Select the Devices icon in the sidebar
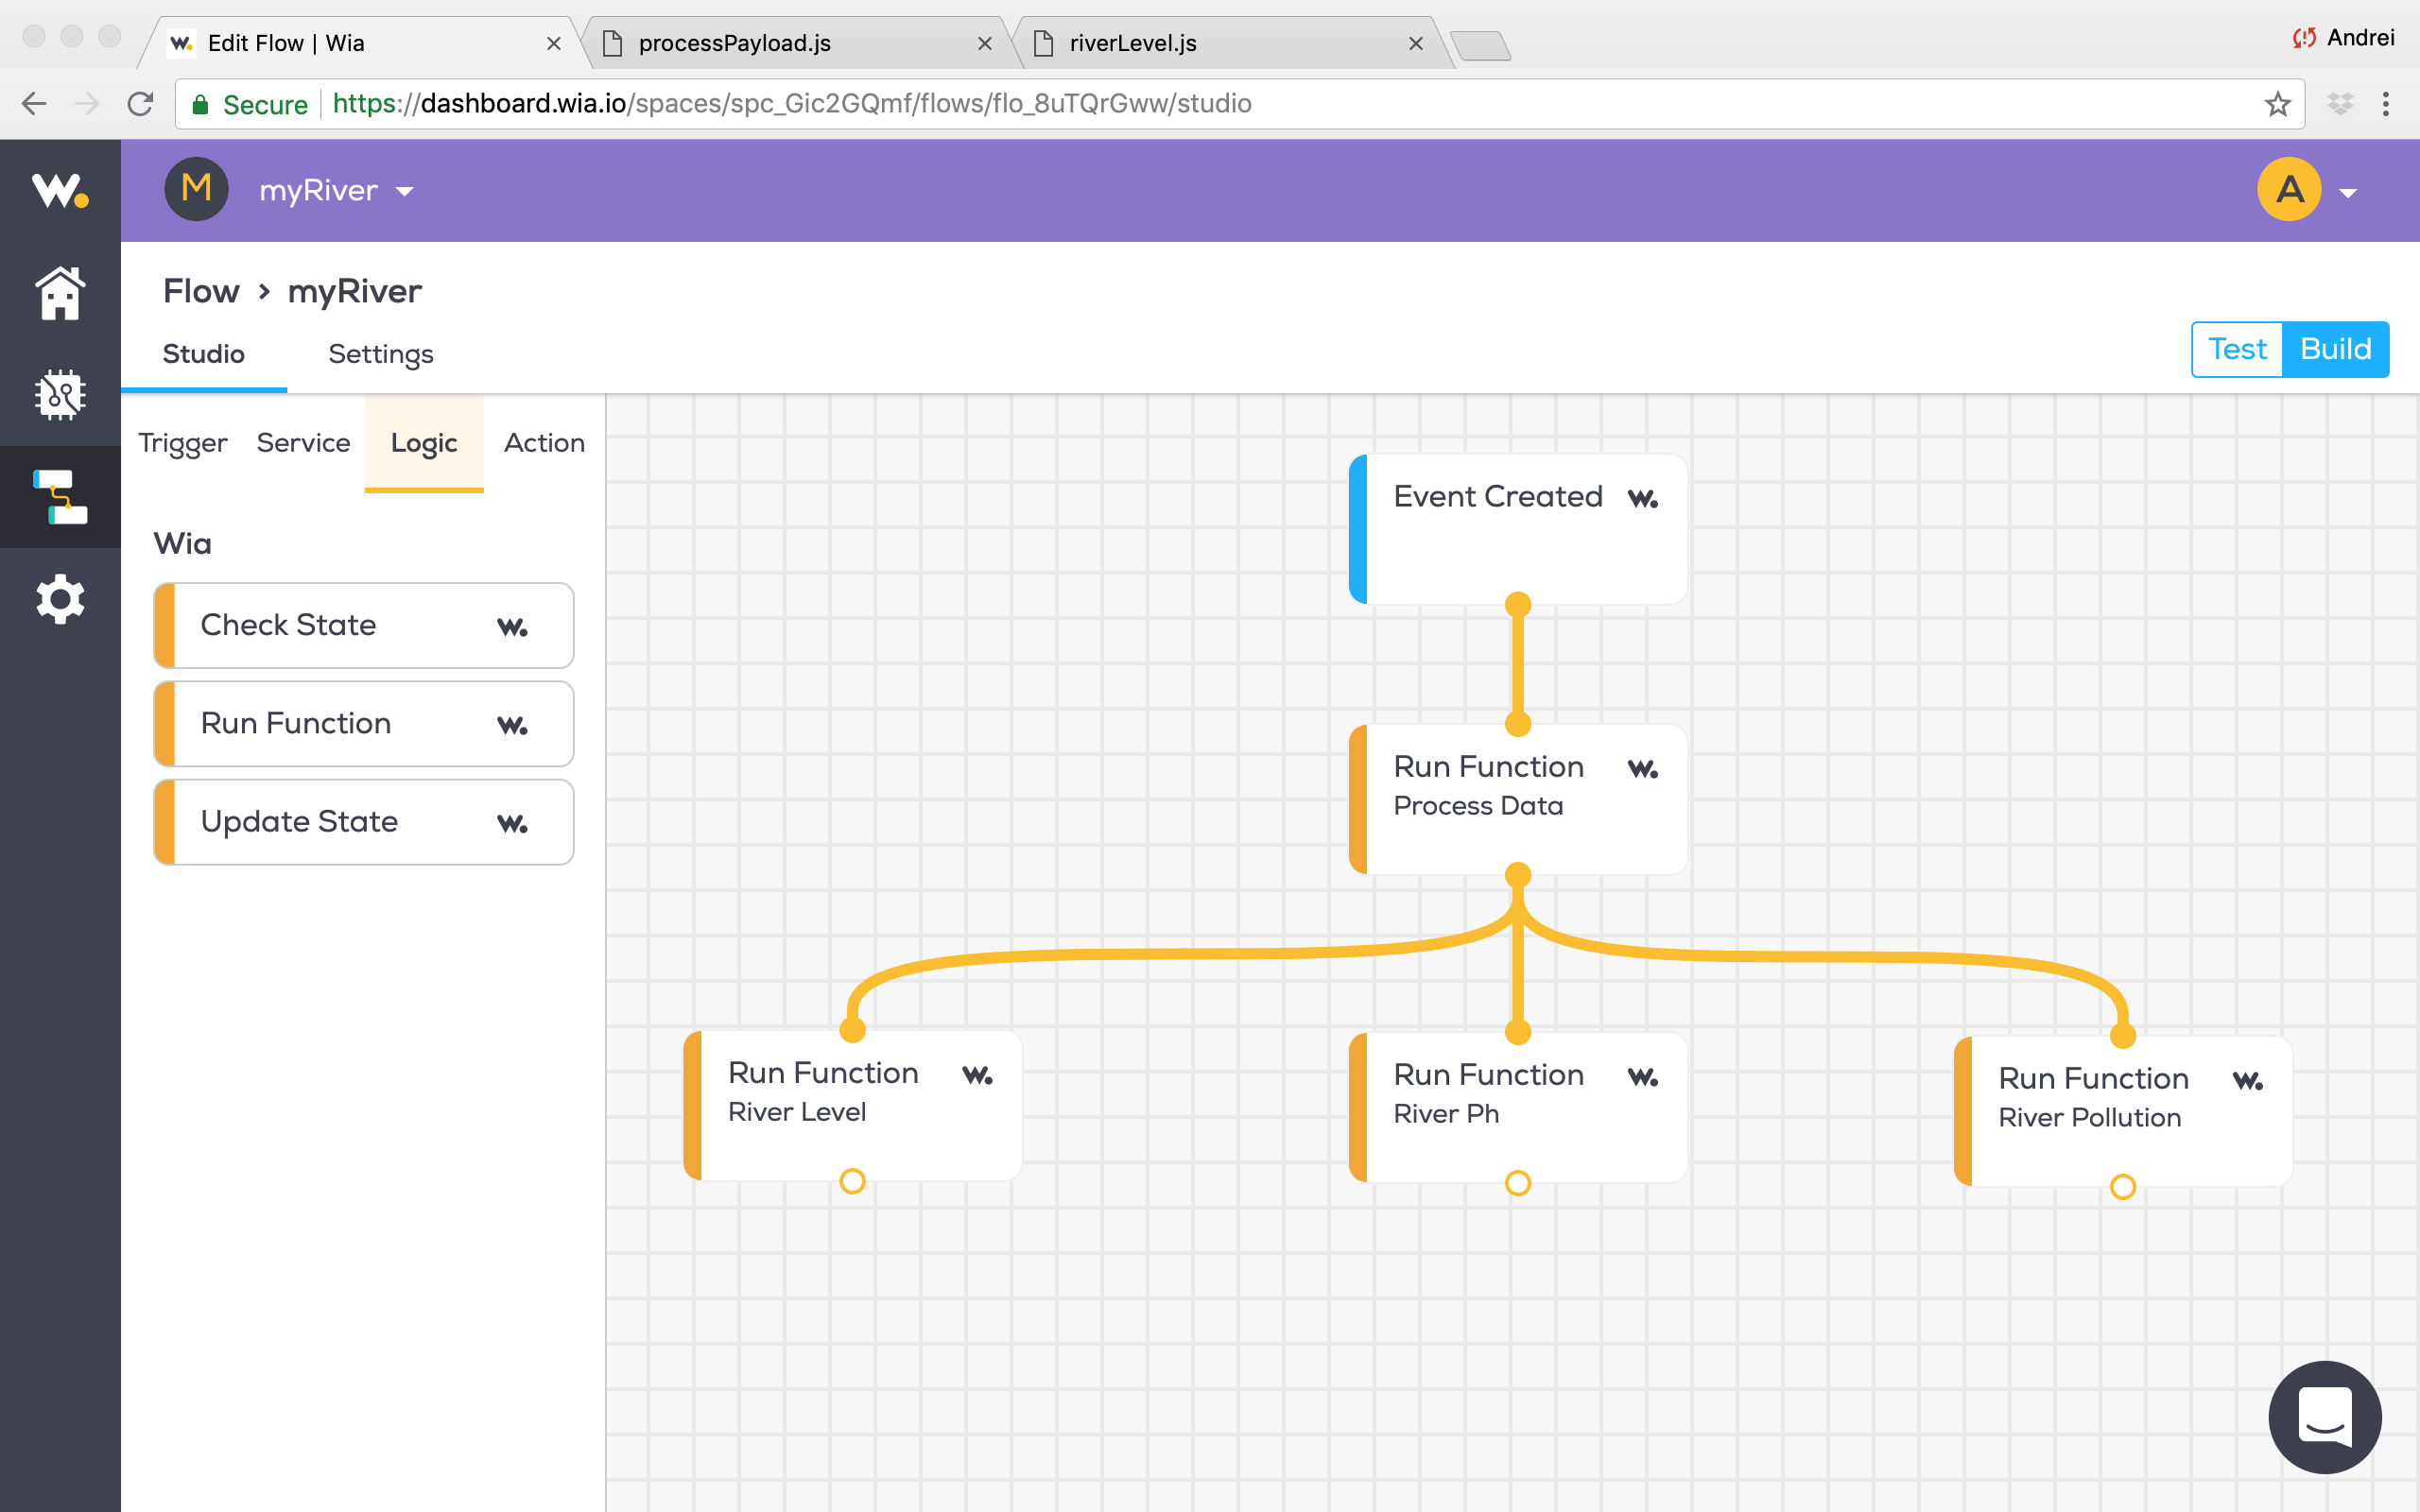2420x1512 pixels. (59, 395)
